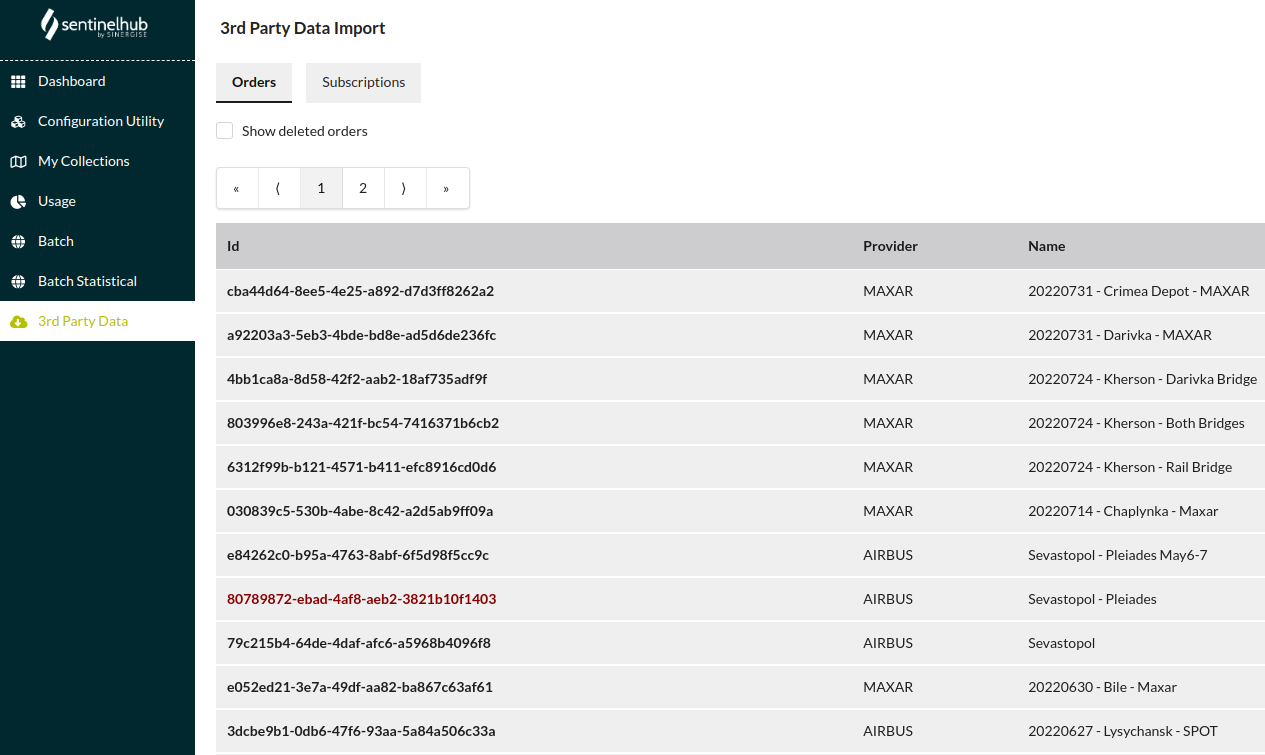The width and height of the screenshot is (1265, 755).
Task: Open the Batch section
Action: (97, 241)
